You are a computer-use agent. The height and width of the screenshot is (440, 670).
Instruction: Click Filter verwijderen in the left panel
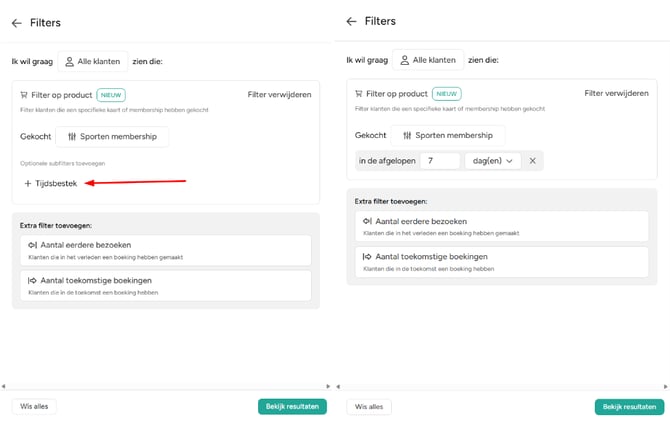point(279,95)
